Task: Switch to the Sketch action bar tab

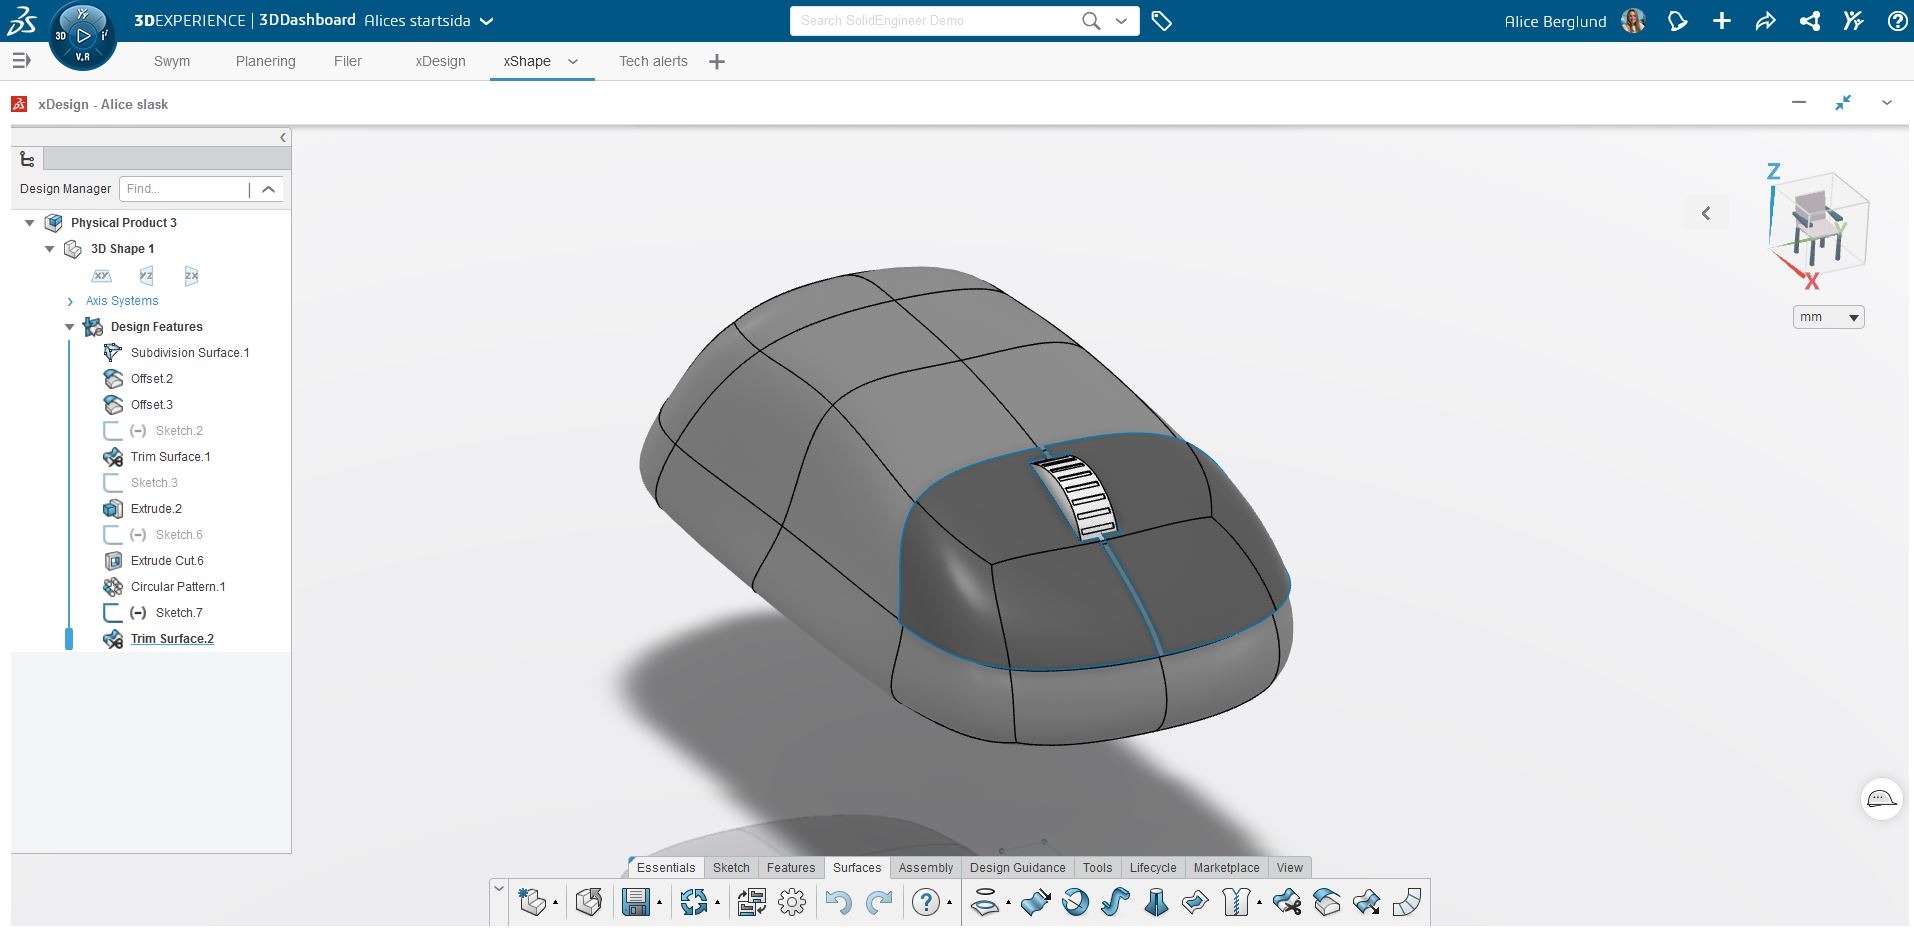Action: click(x=731, y=868)
